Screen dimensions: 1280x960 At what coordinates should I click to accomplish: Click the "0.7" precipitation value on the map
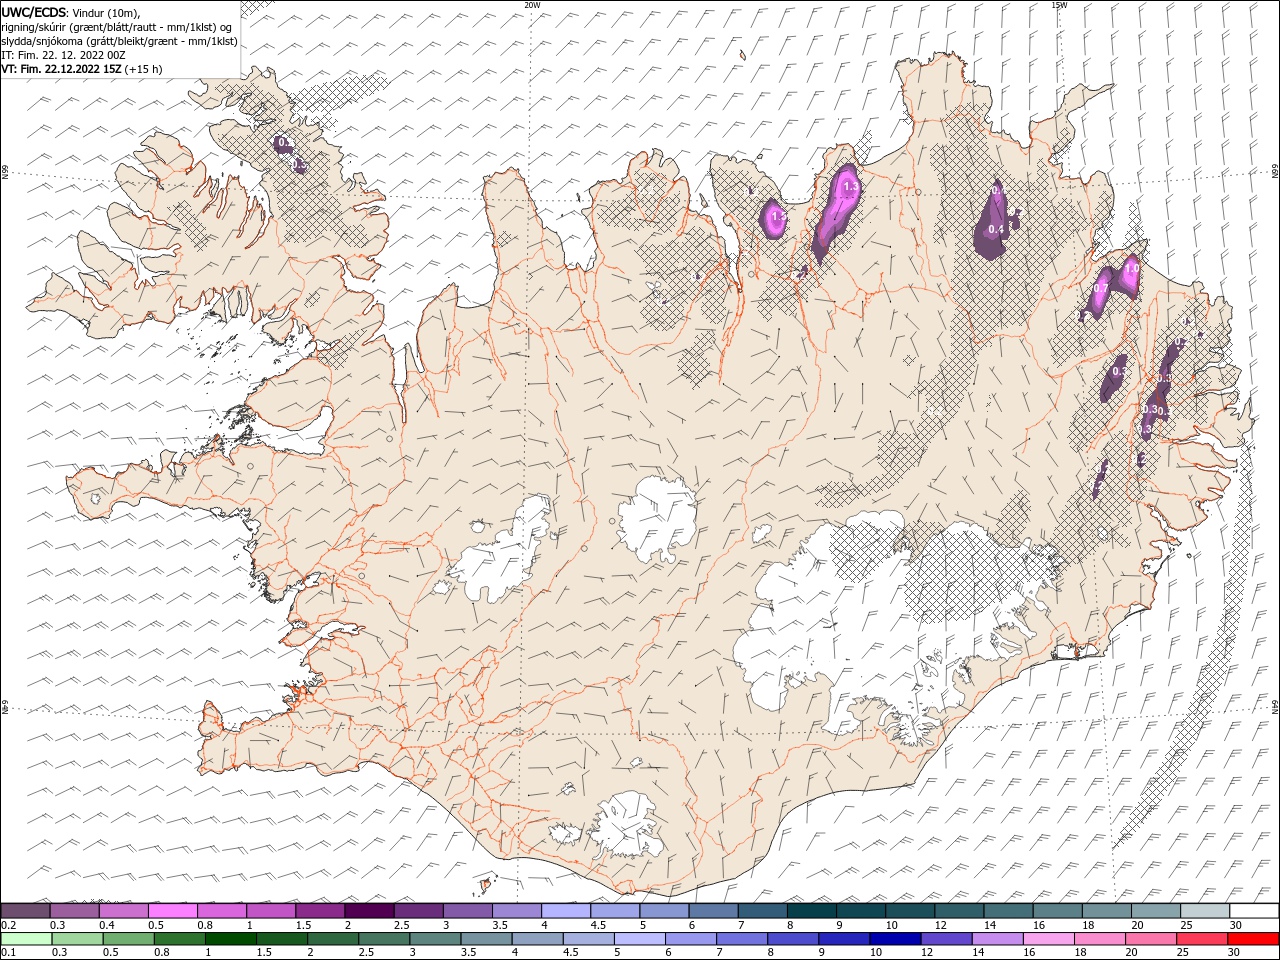pos(1100,288)
